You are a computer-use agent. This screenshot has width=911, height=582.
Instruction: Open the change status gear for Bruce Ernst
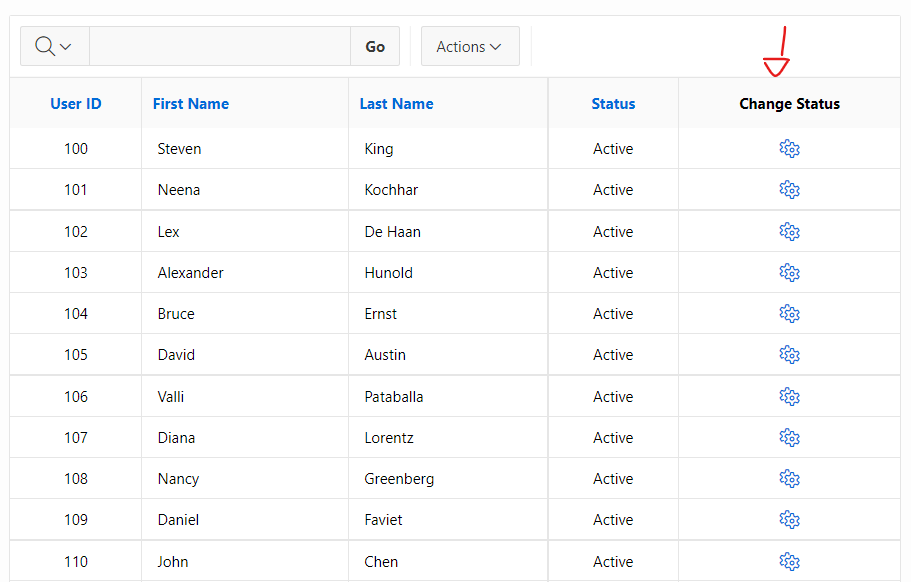coord(789,313)
